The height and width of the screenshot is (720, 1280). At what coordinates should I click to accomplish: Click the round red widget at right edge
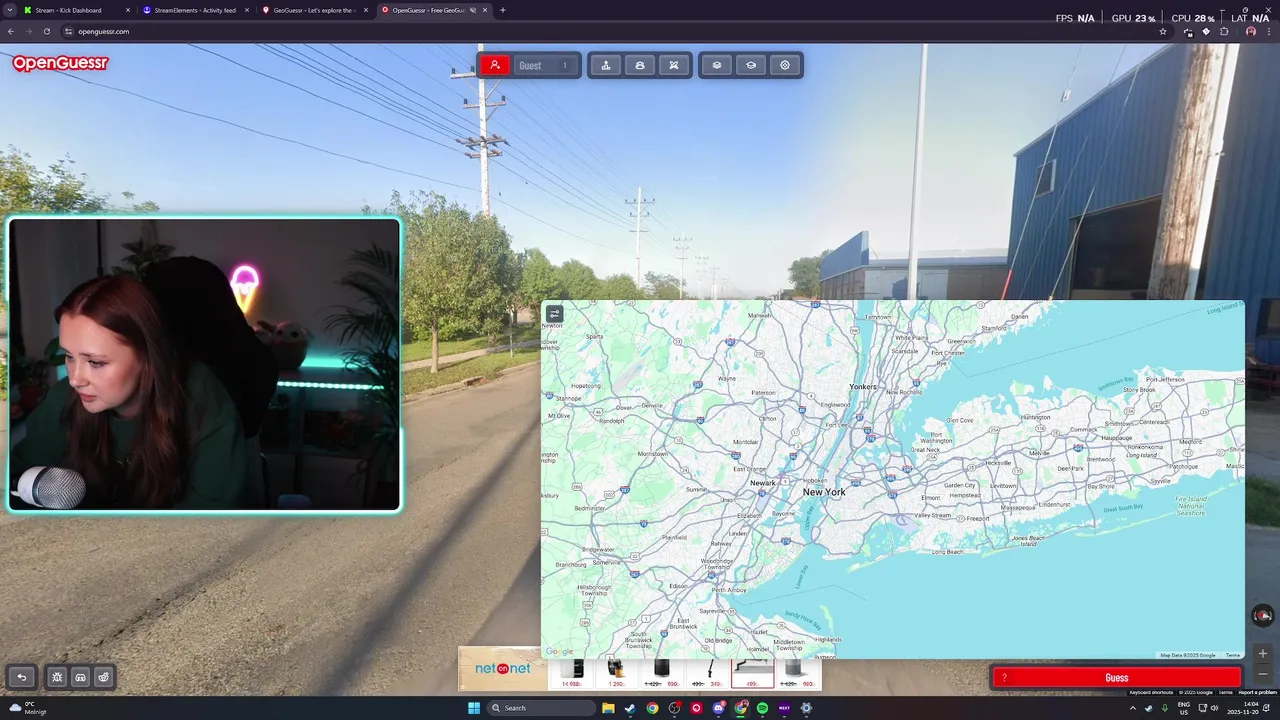[1263, 615]
